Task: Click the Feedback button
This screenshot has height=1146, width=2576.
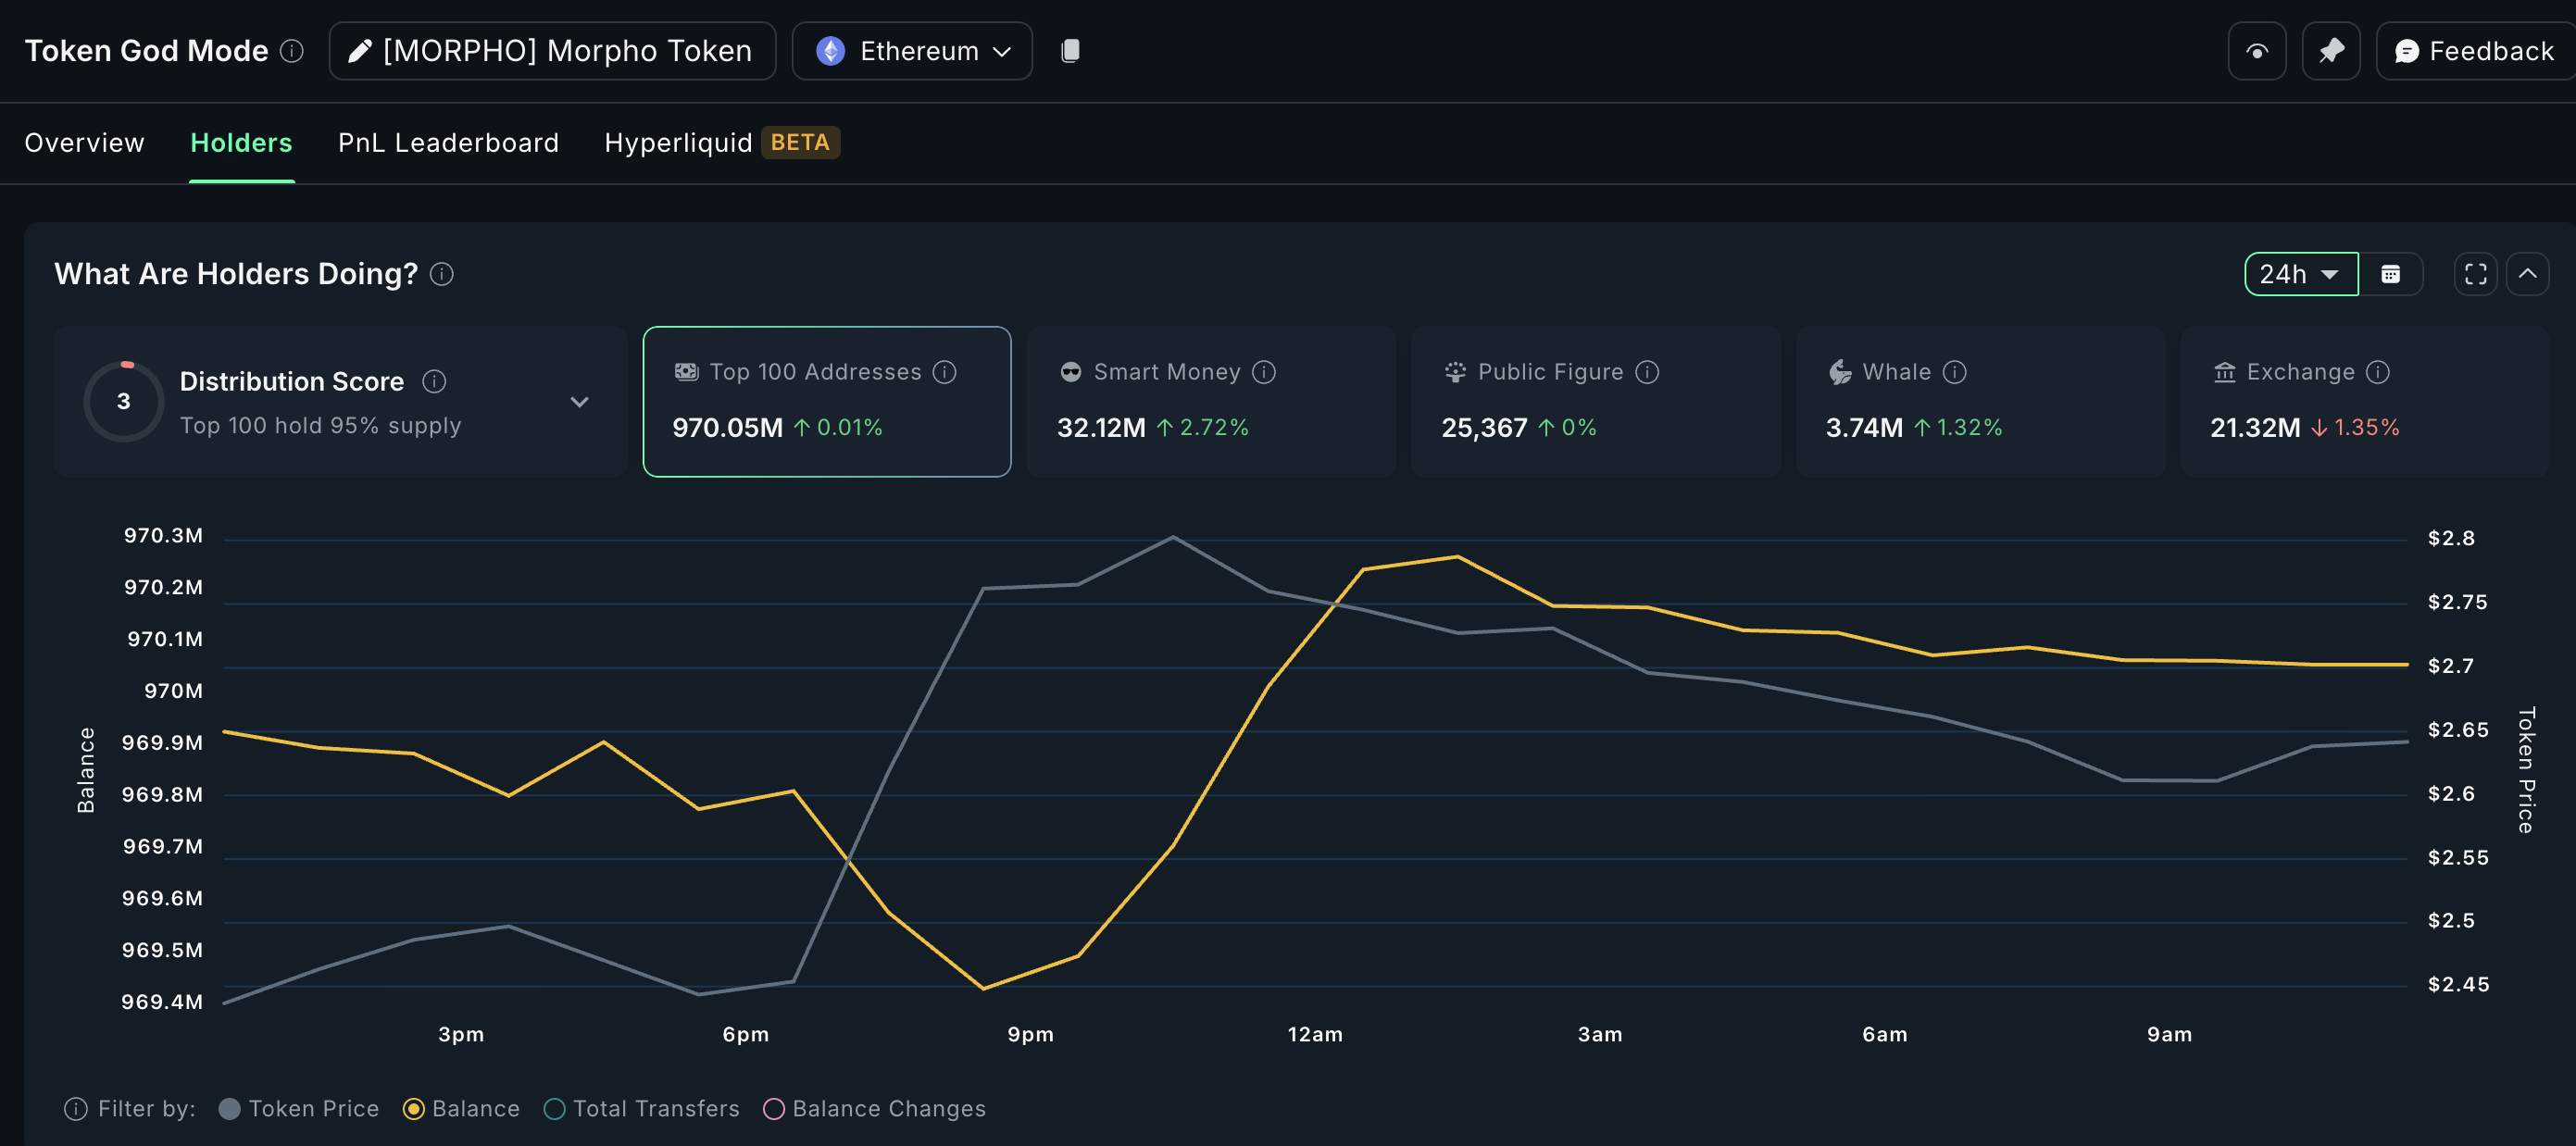Action: pos(2473,50)
